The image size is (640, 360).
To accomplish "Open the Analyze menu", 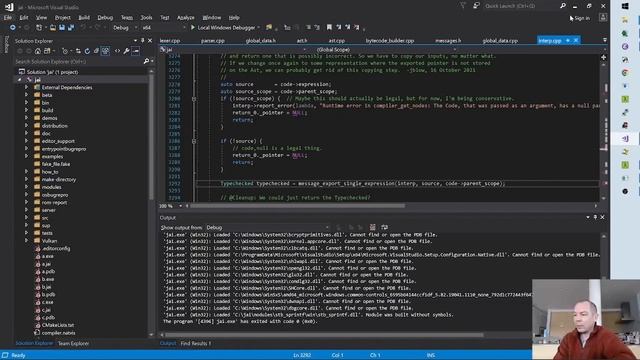I will click(186, 18).
